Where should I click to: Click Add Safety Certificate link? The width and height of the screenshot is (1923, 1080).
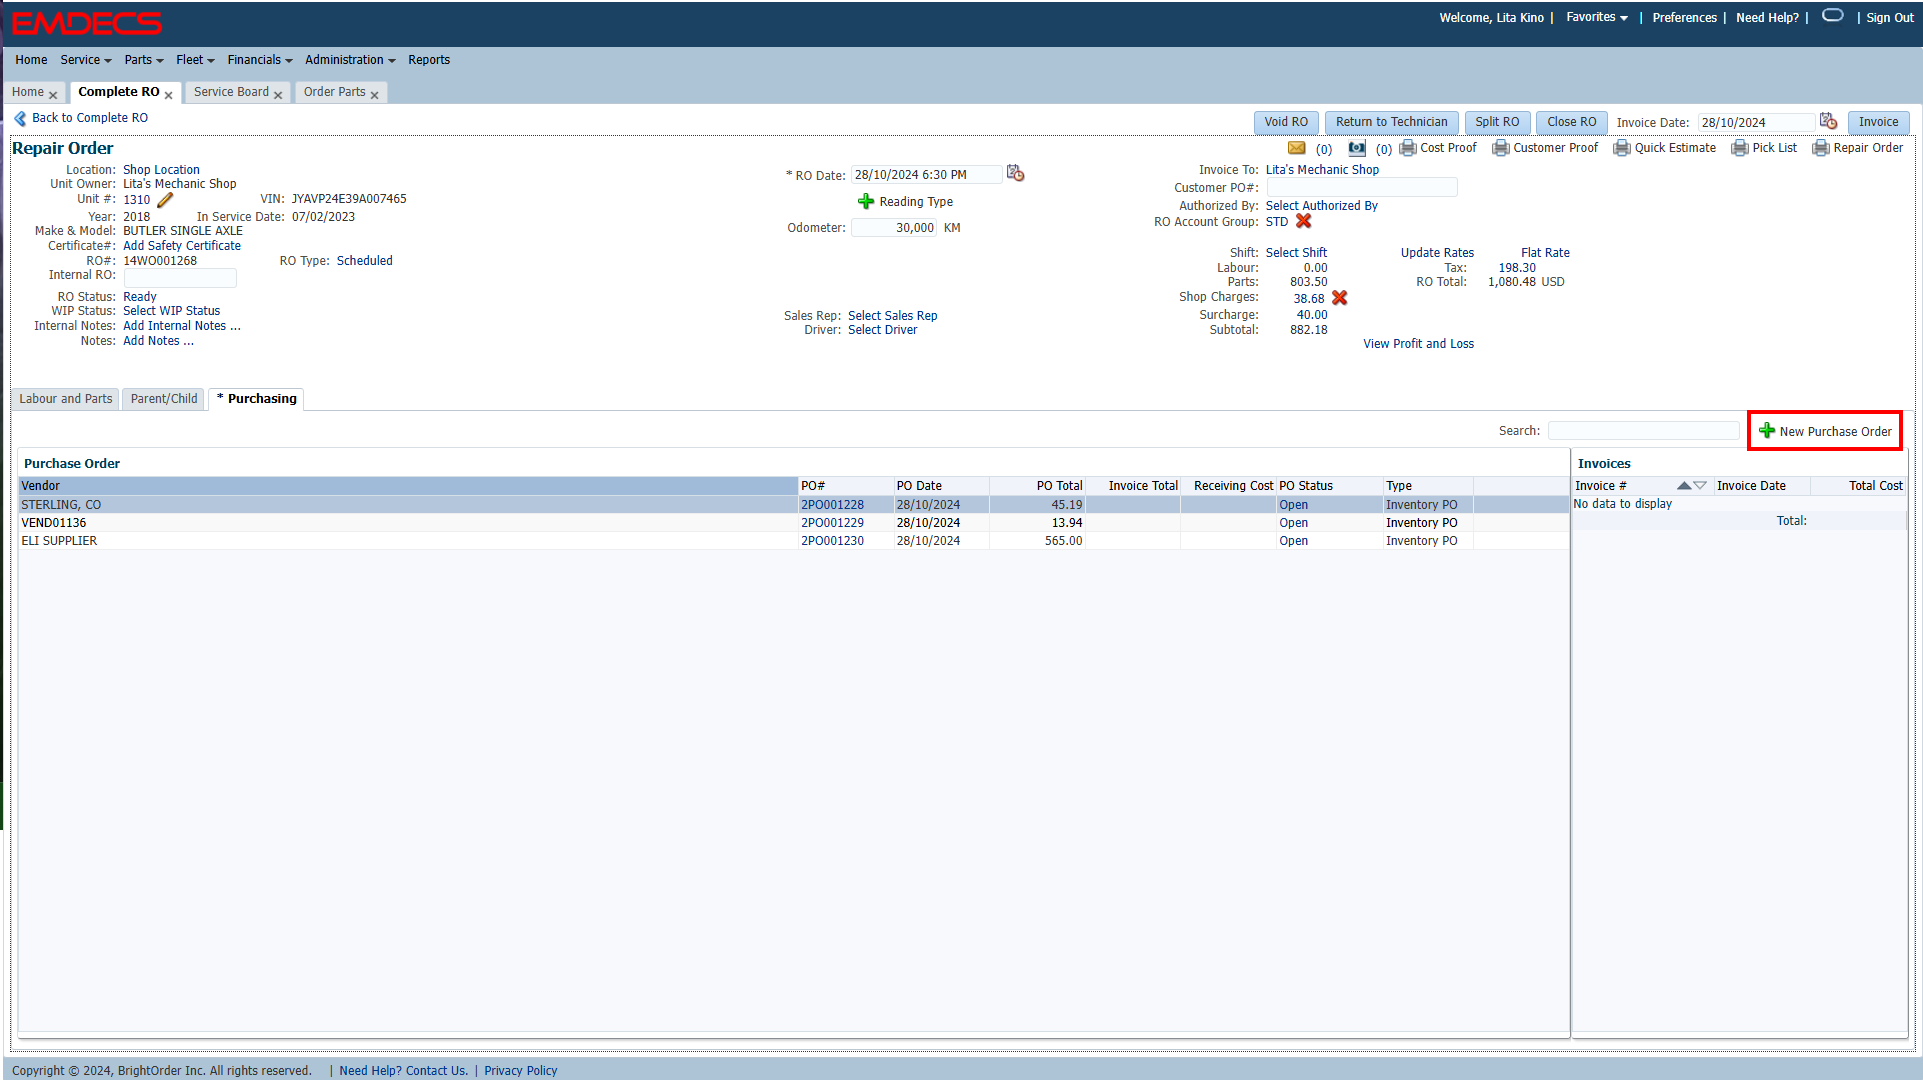182,246
